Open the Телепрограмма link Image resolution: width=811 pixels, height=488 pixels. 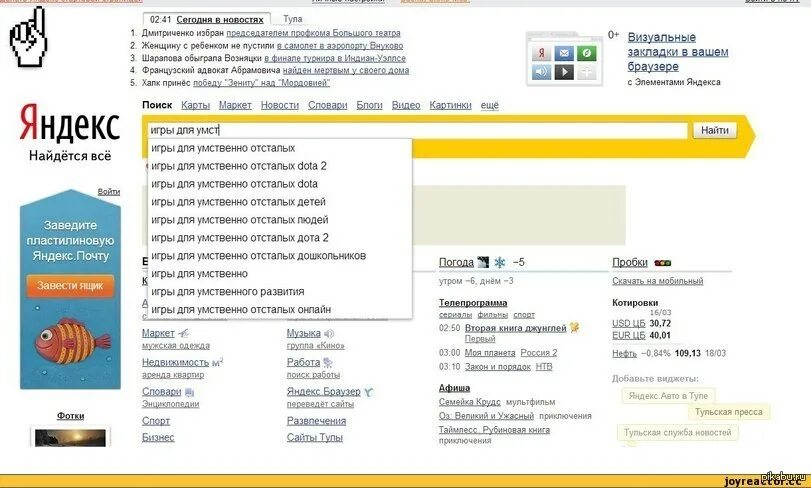pyautogui.click(x=473, y=303)
